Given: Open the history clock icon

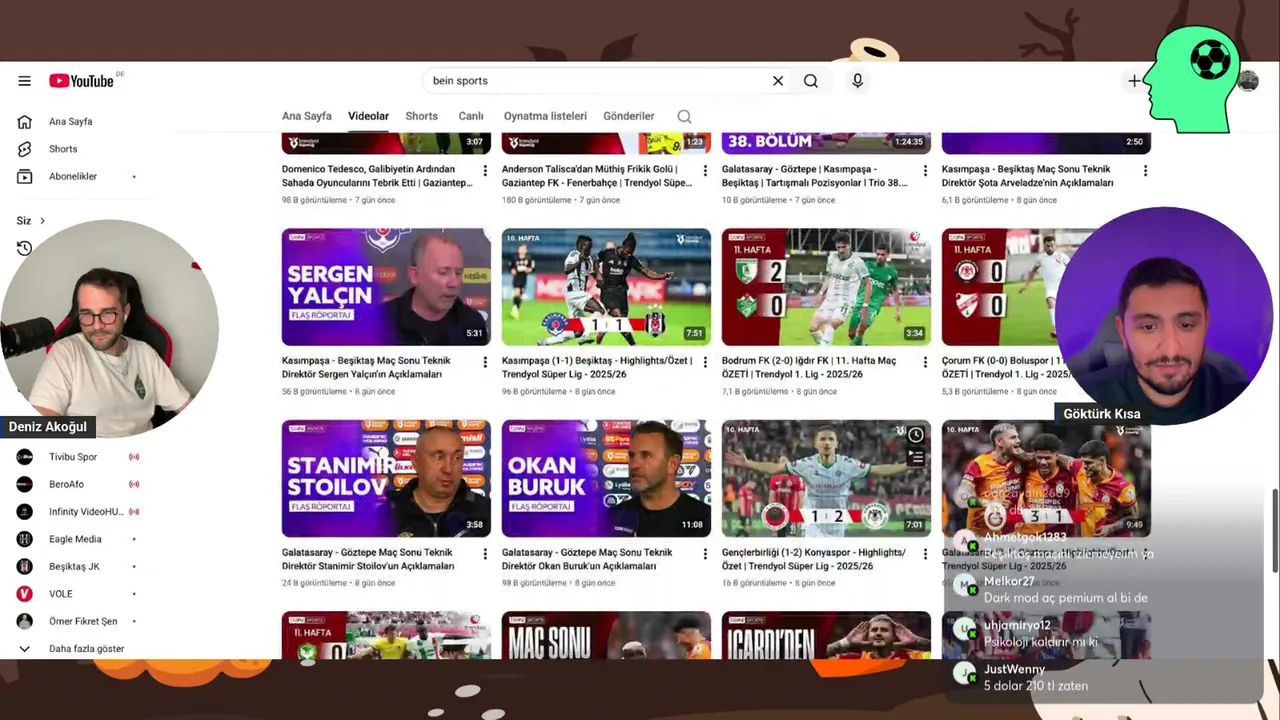Looking at the screenshot, I should [x=25, y=248].
